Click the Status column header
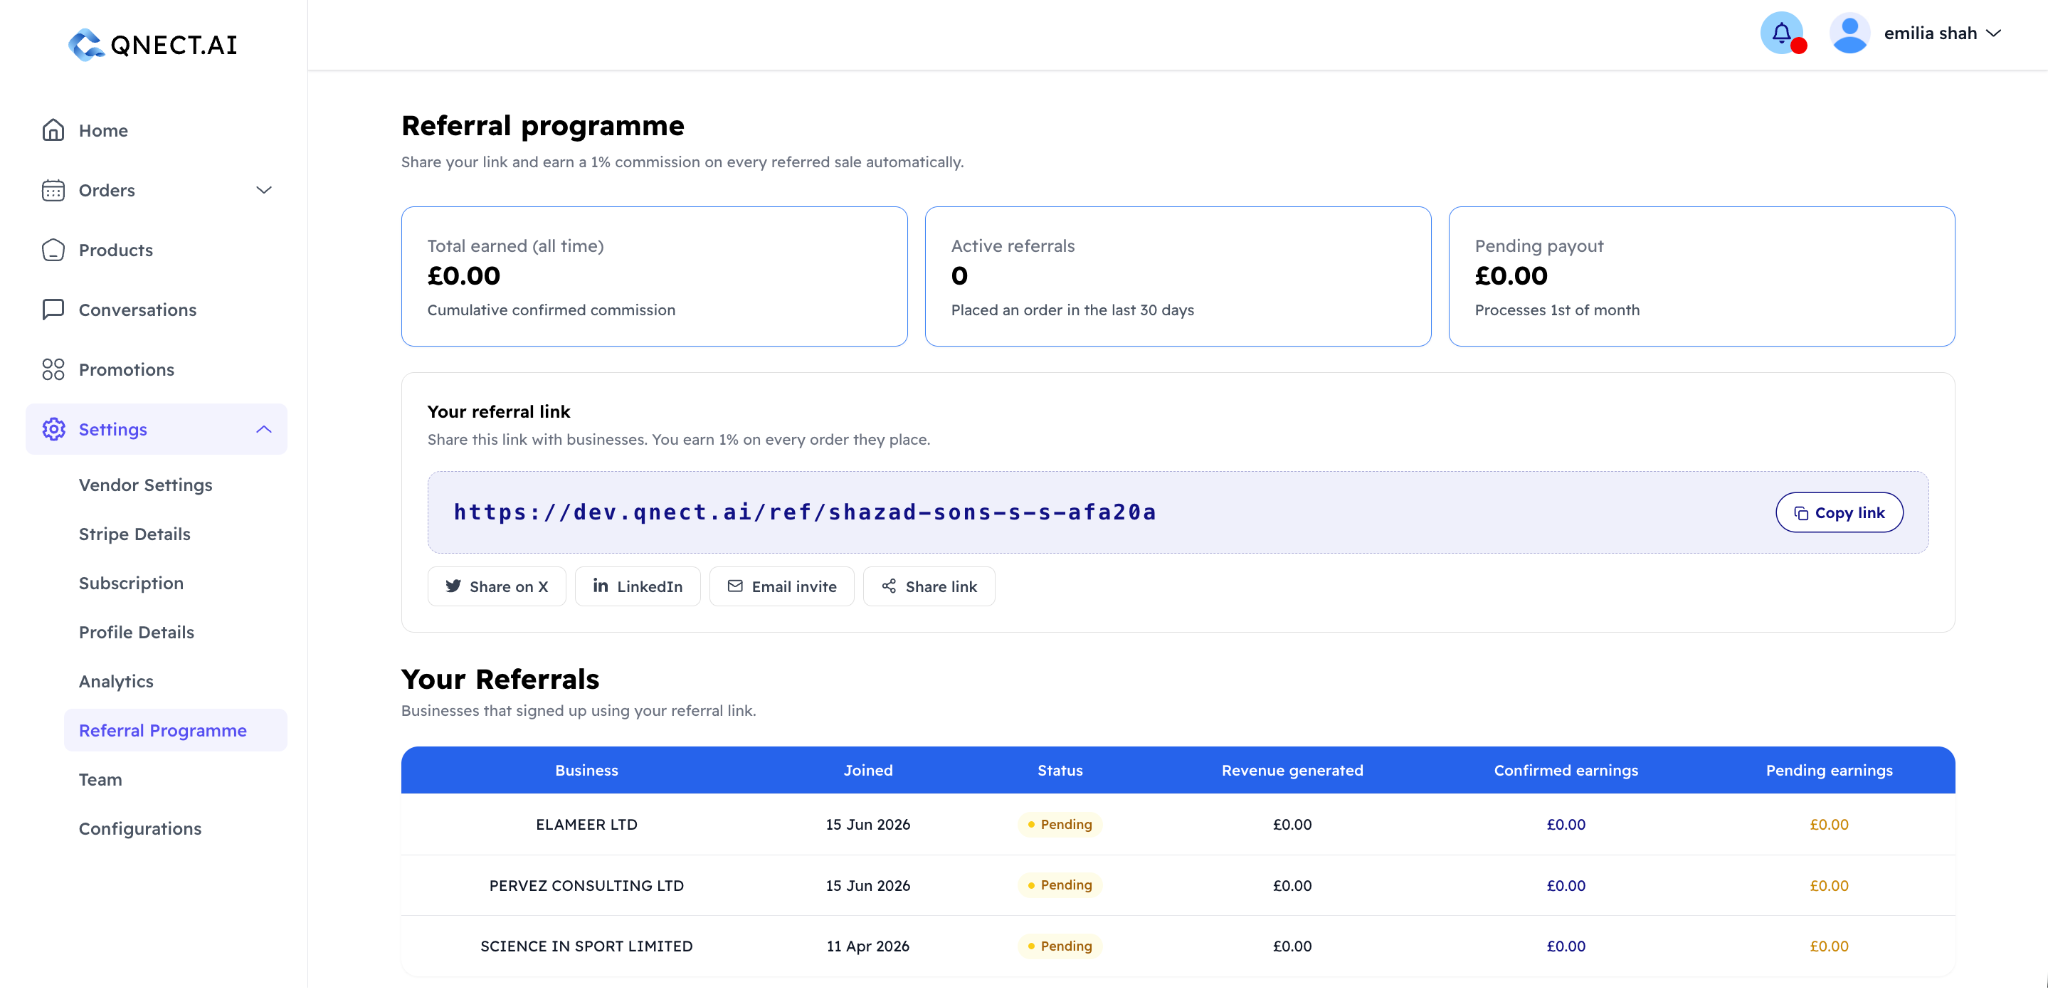 tap(1060, 770)
